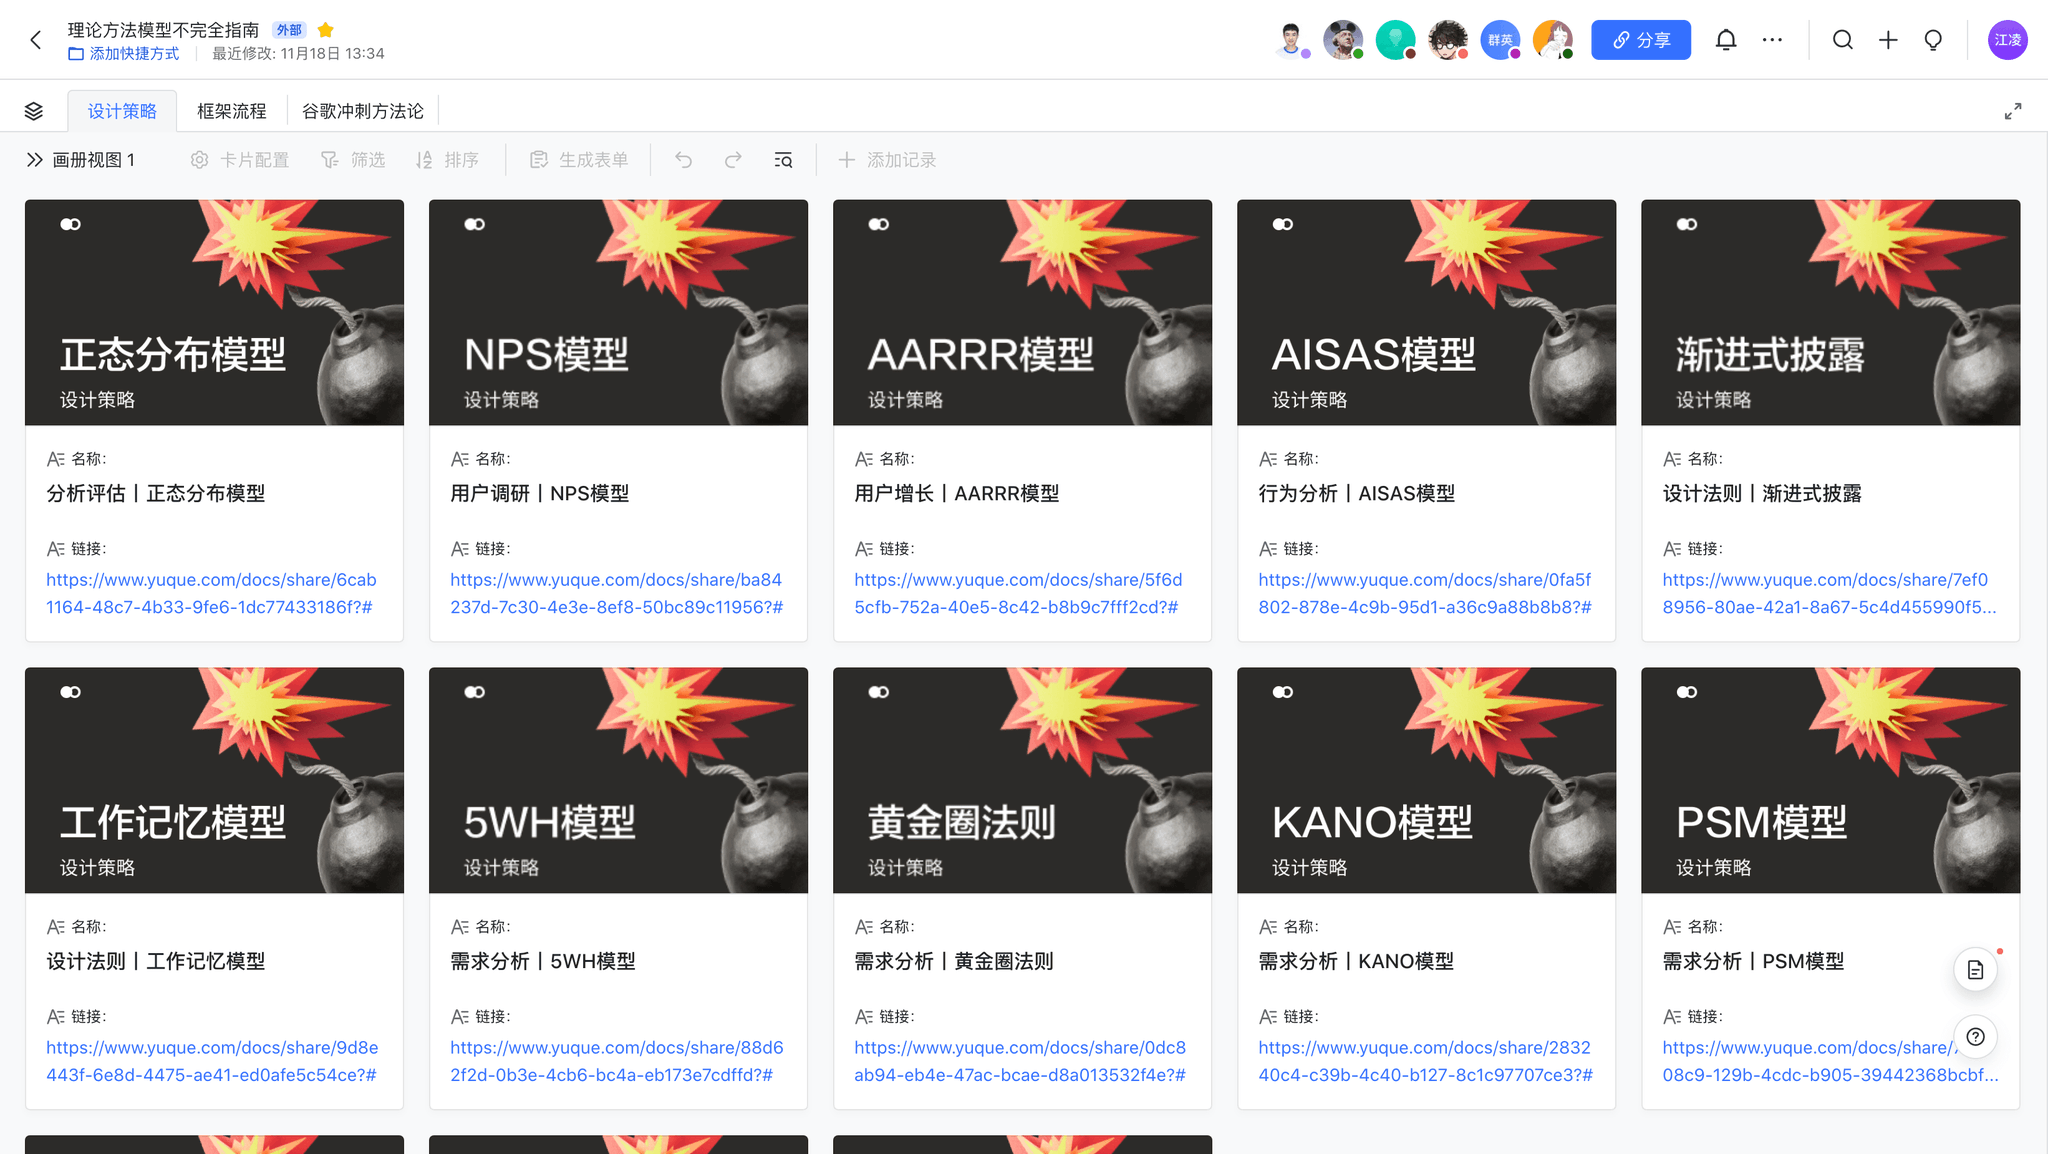This screenshot has width=2048, height=1154.
Task: Open the more options ellipsis menu
Action: coord(1772,40)
